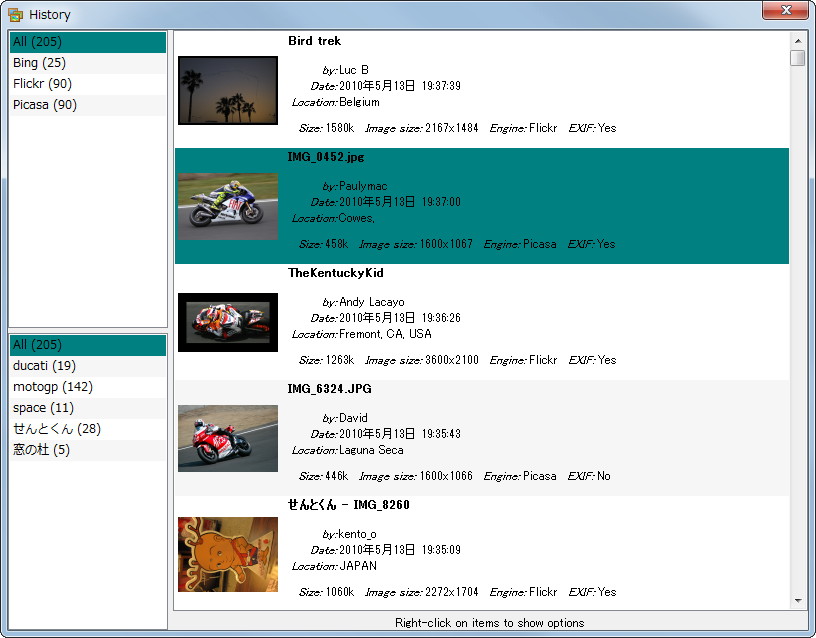
Task: Click author name Paulymac
Action: click(363, 186)
